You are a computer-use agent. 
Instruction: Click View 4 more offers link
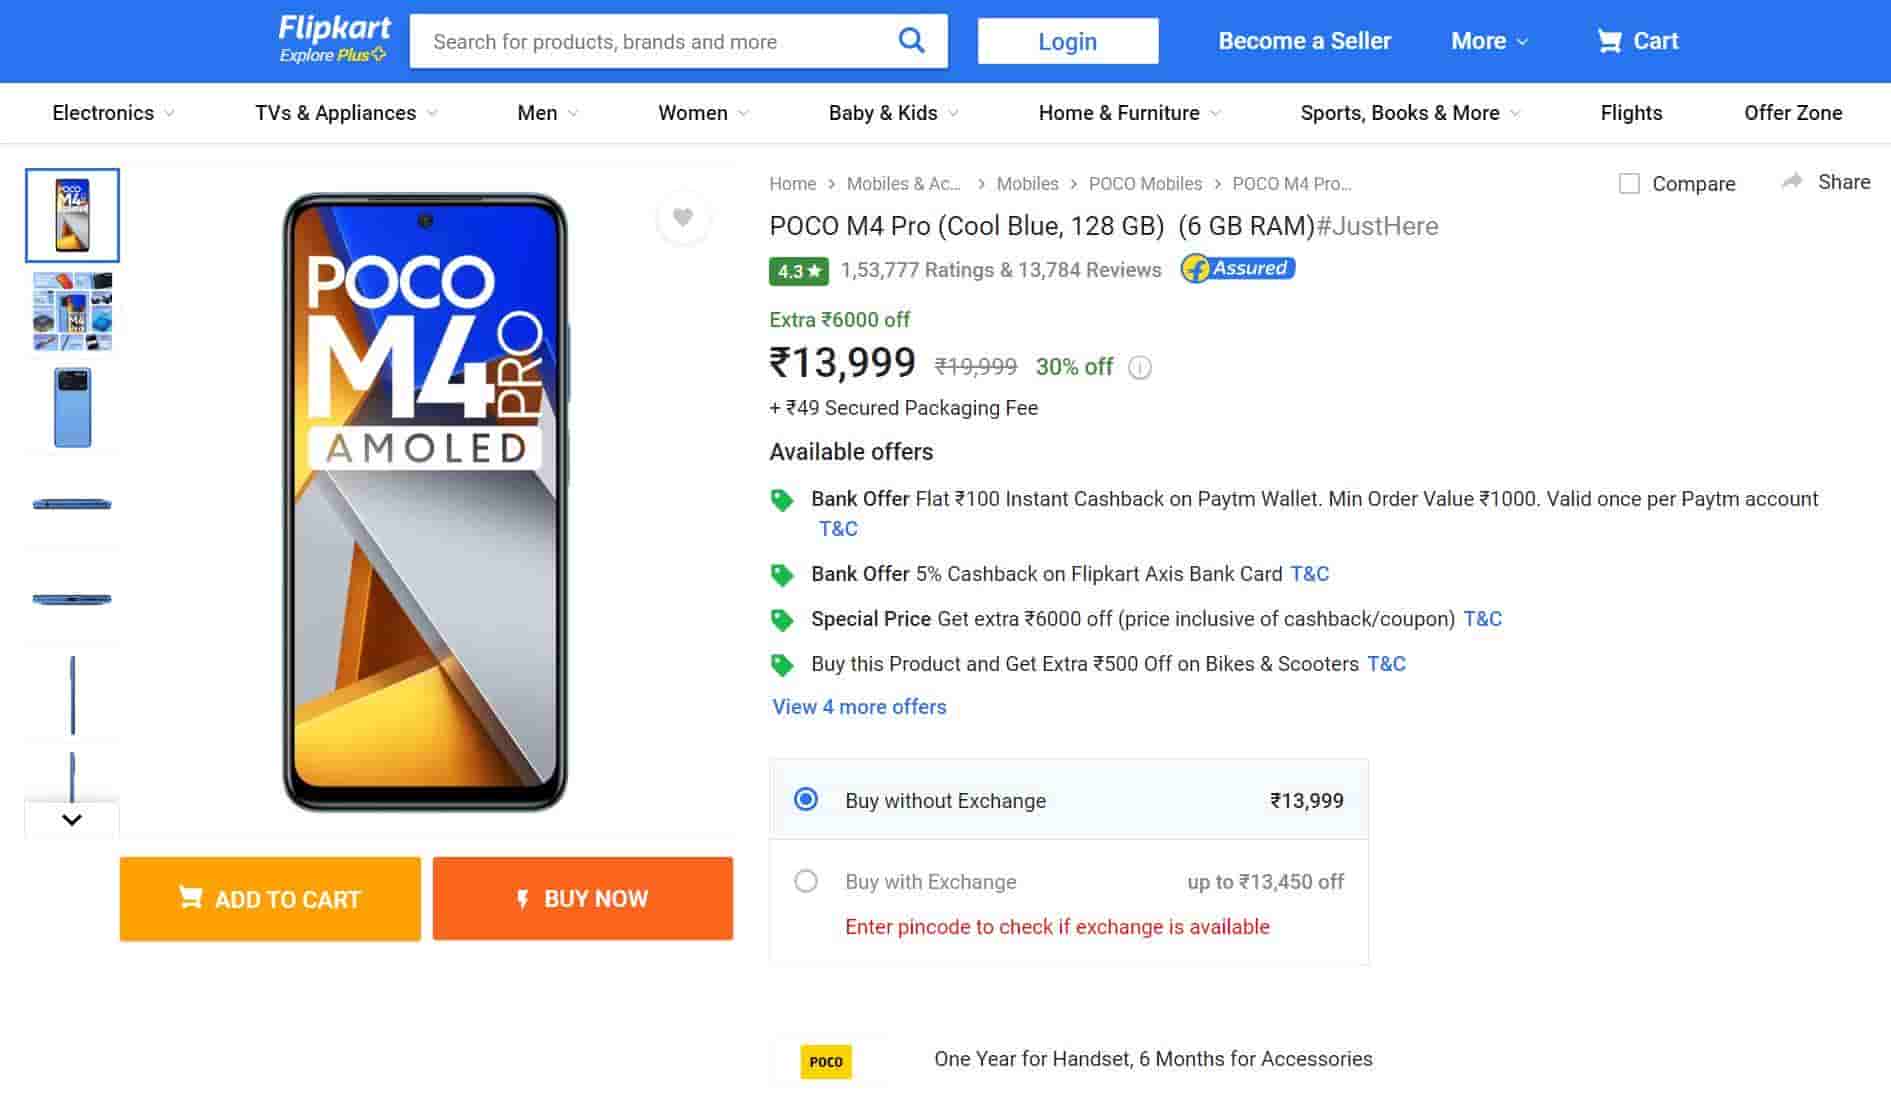tap(859, 707)
